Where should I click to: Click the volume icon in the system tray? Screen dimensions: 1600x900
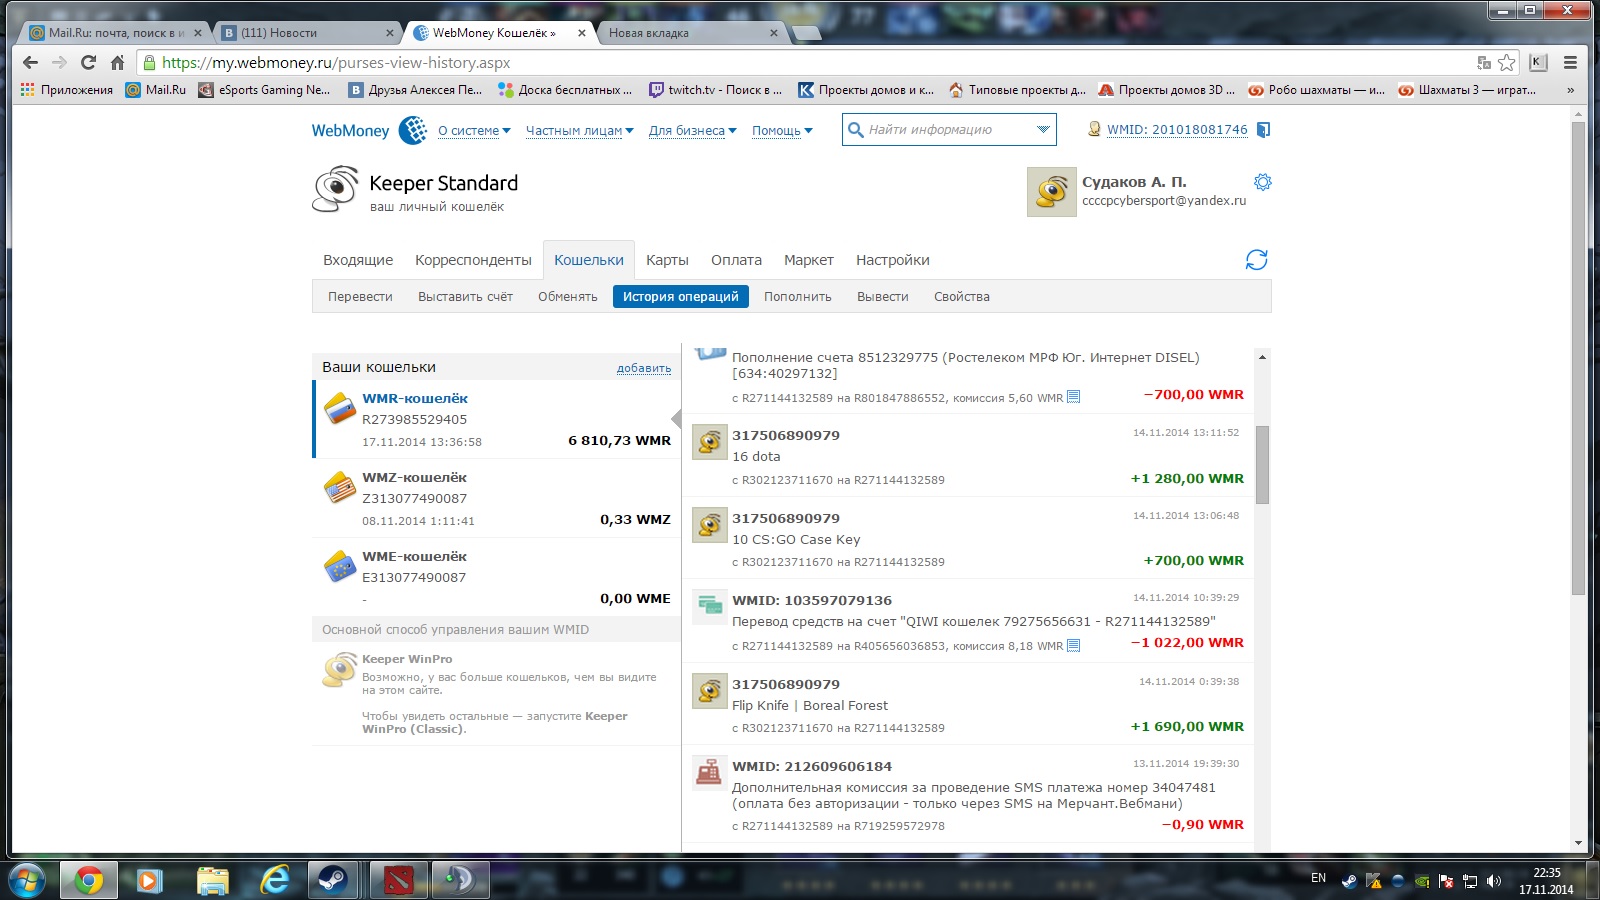(1494, 881)
